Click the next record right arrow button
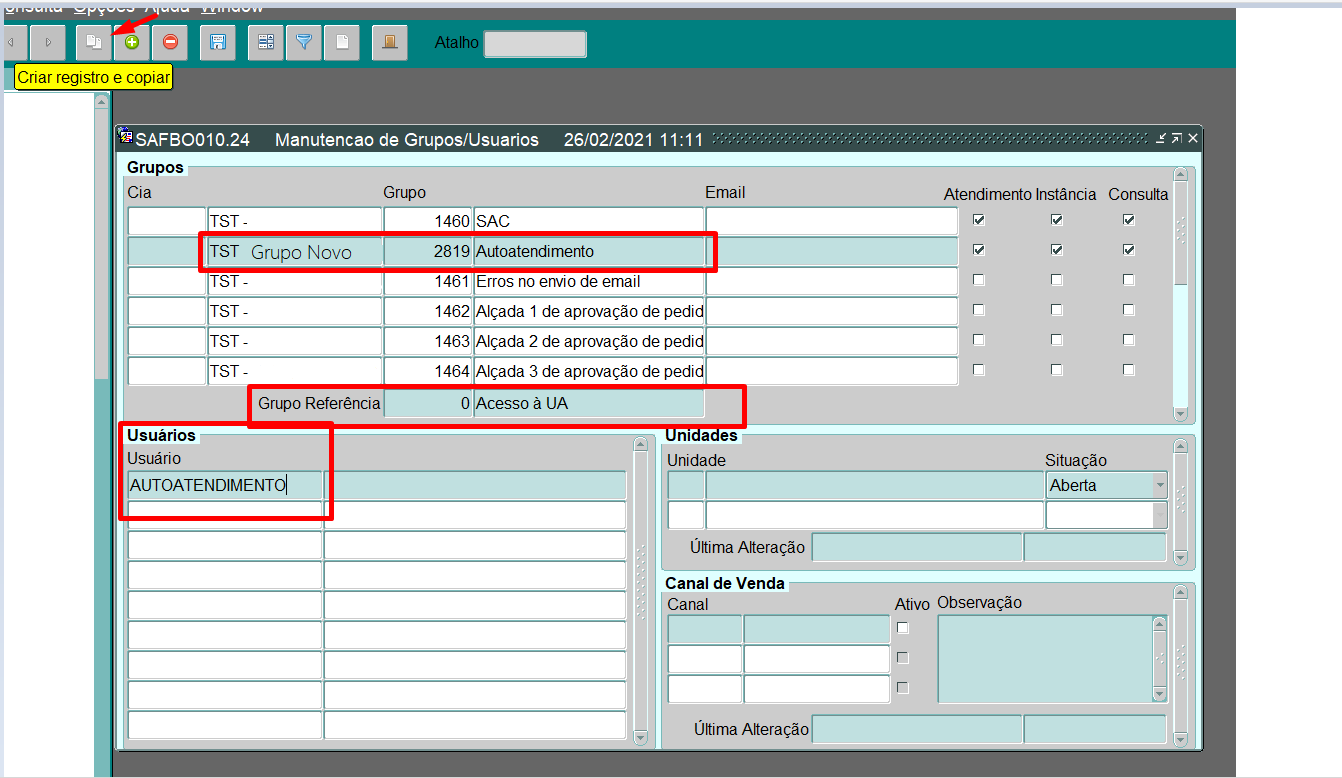This screenshot has height=778, width=1342. point(48,42)
